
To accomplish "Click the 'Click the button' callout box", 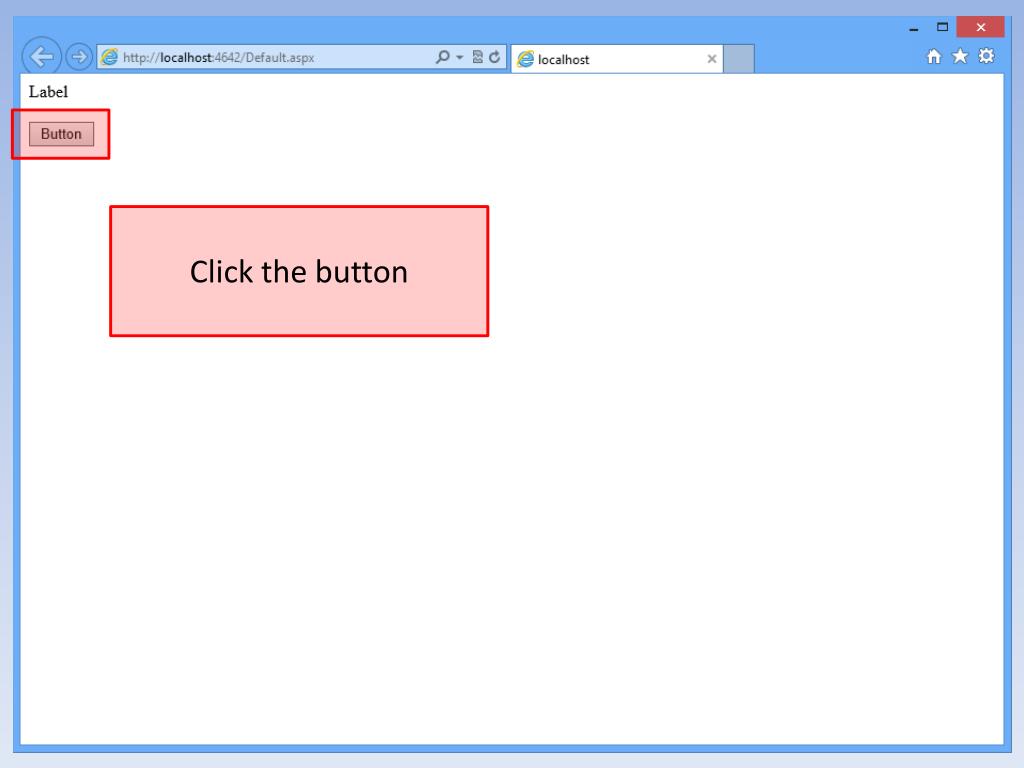I will 299,272.
